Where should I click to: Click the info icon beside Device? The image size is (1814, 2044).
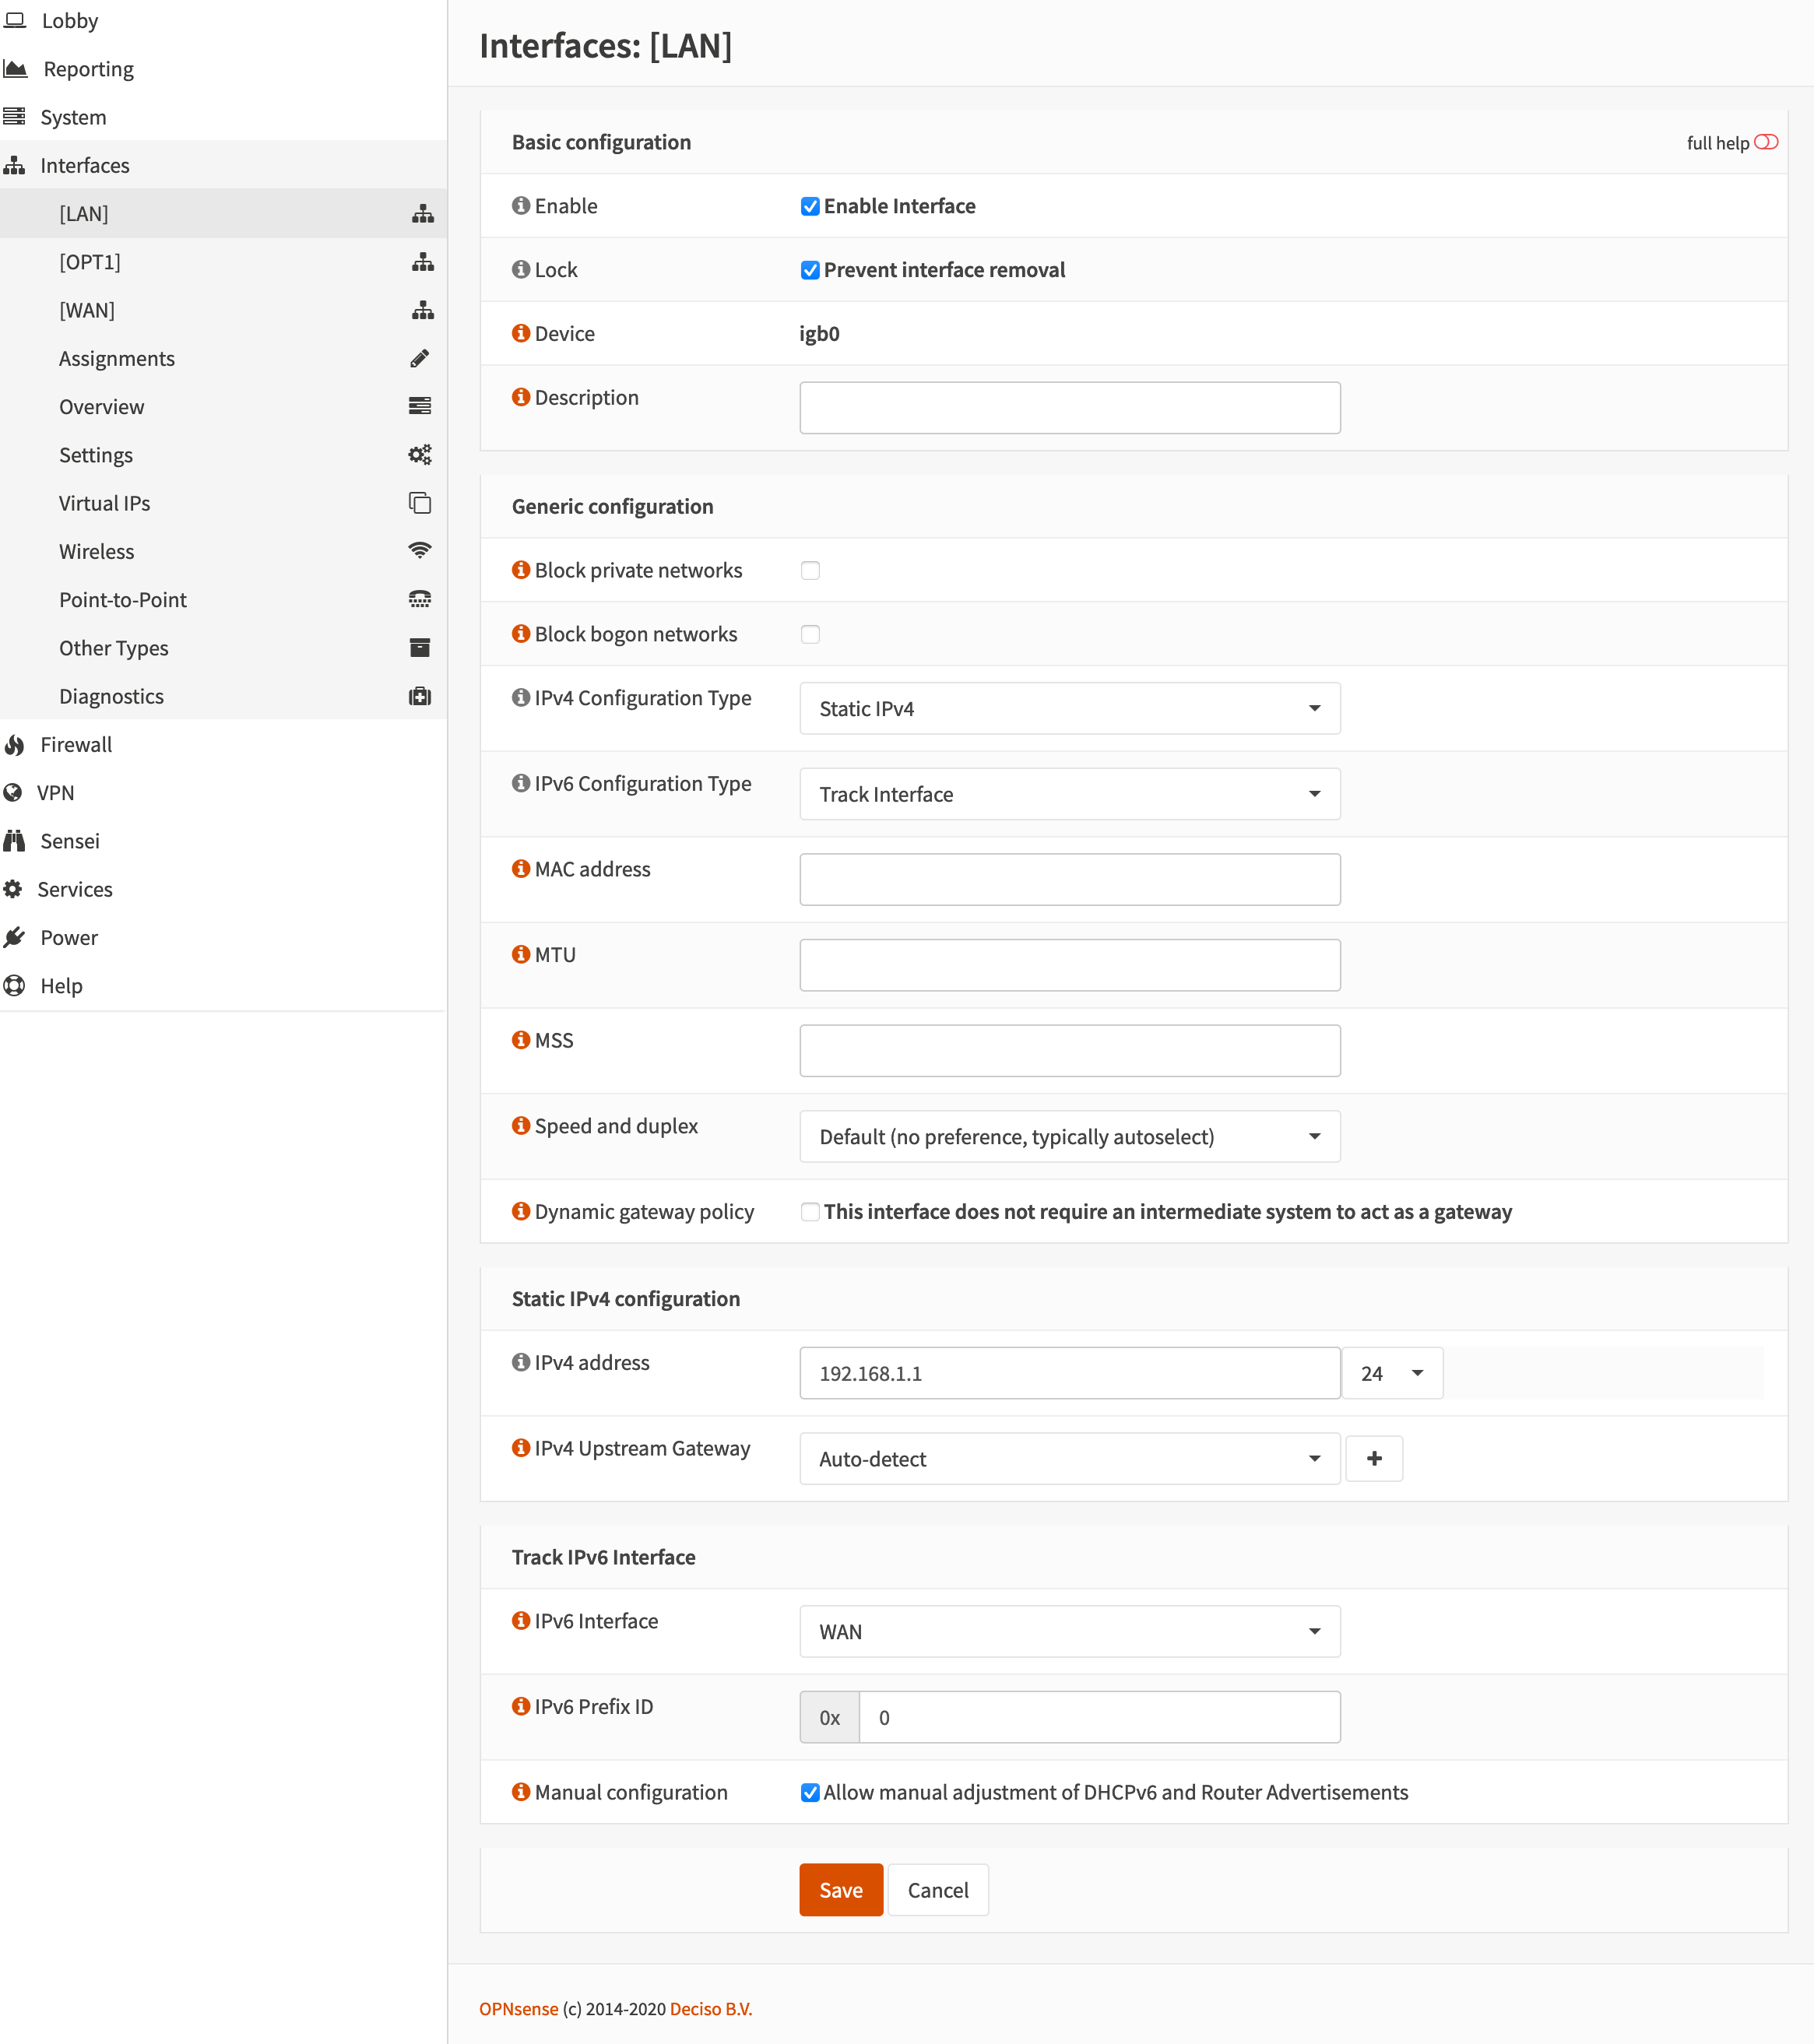coord(521,333)
